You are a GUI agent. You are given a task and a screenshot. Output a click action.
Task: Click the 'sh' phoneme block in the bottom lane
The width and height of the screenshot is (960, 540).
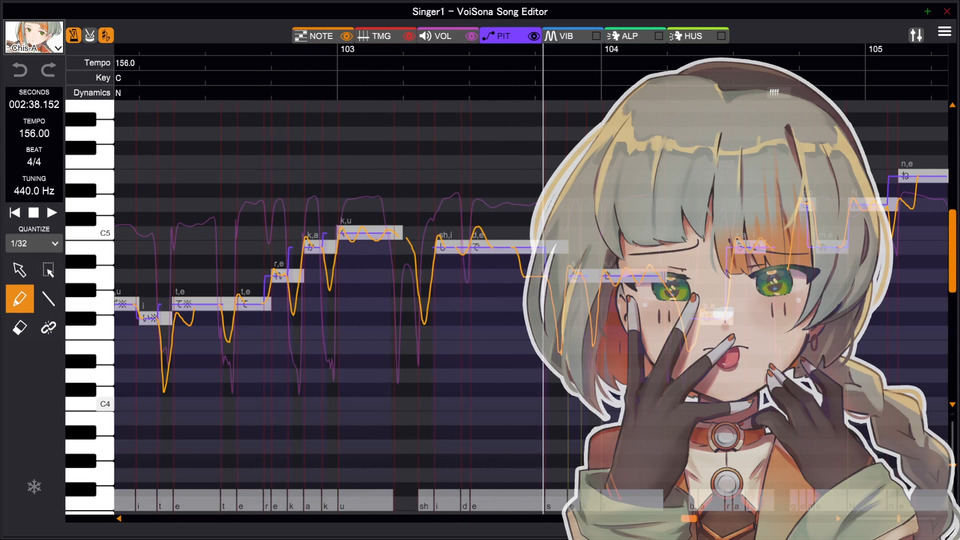pos(426,500)
